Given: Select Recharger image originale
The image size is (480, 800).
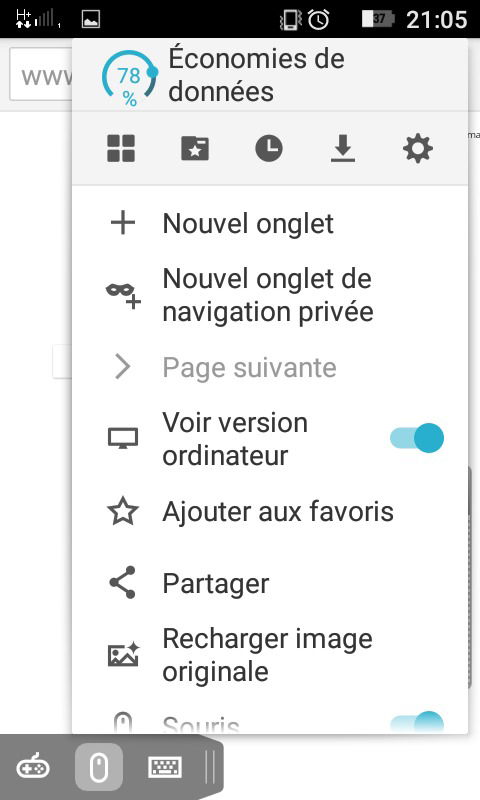Looking at the screenshot, I should pos(270,655).
